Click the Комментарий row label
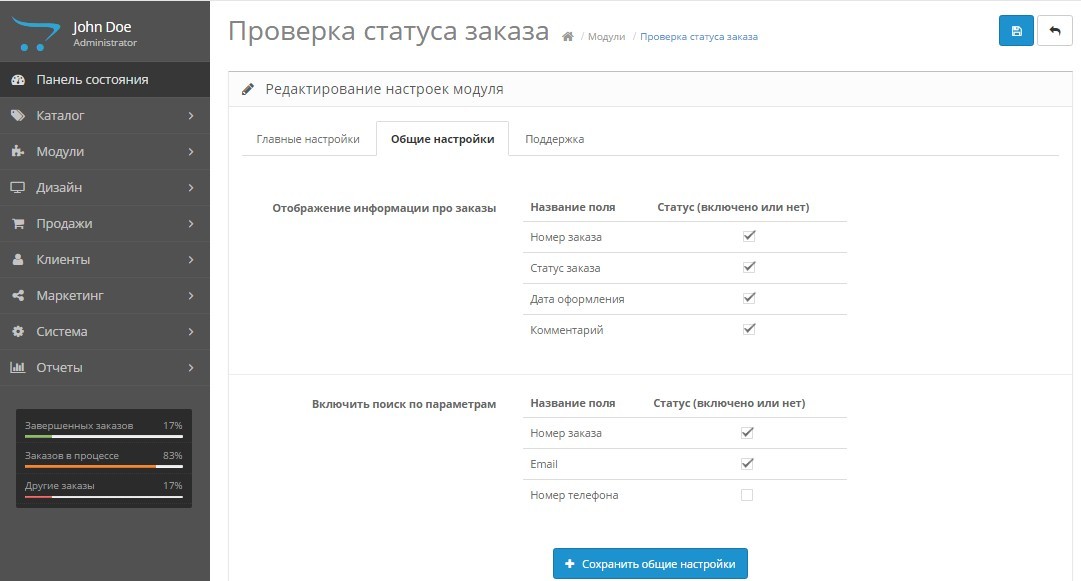This screenshot has height=581, width=1081. (567, 330)
